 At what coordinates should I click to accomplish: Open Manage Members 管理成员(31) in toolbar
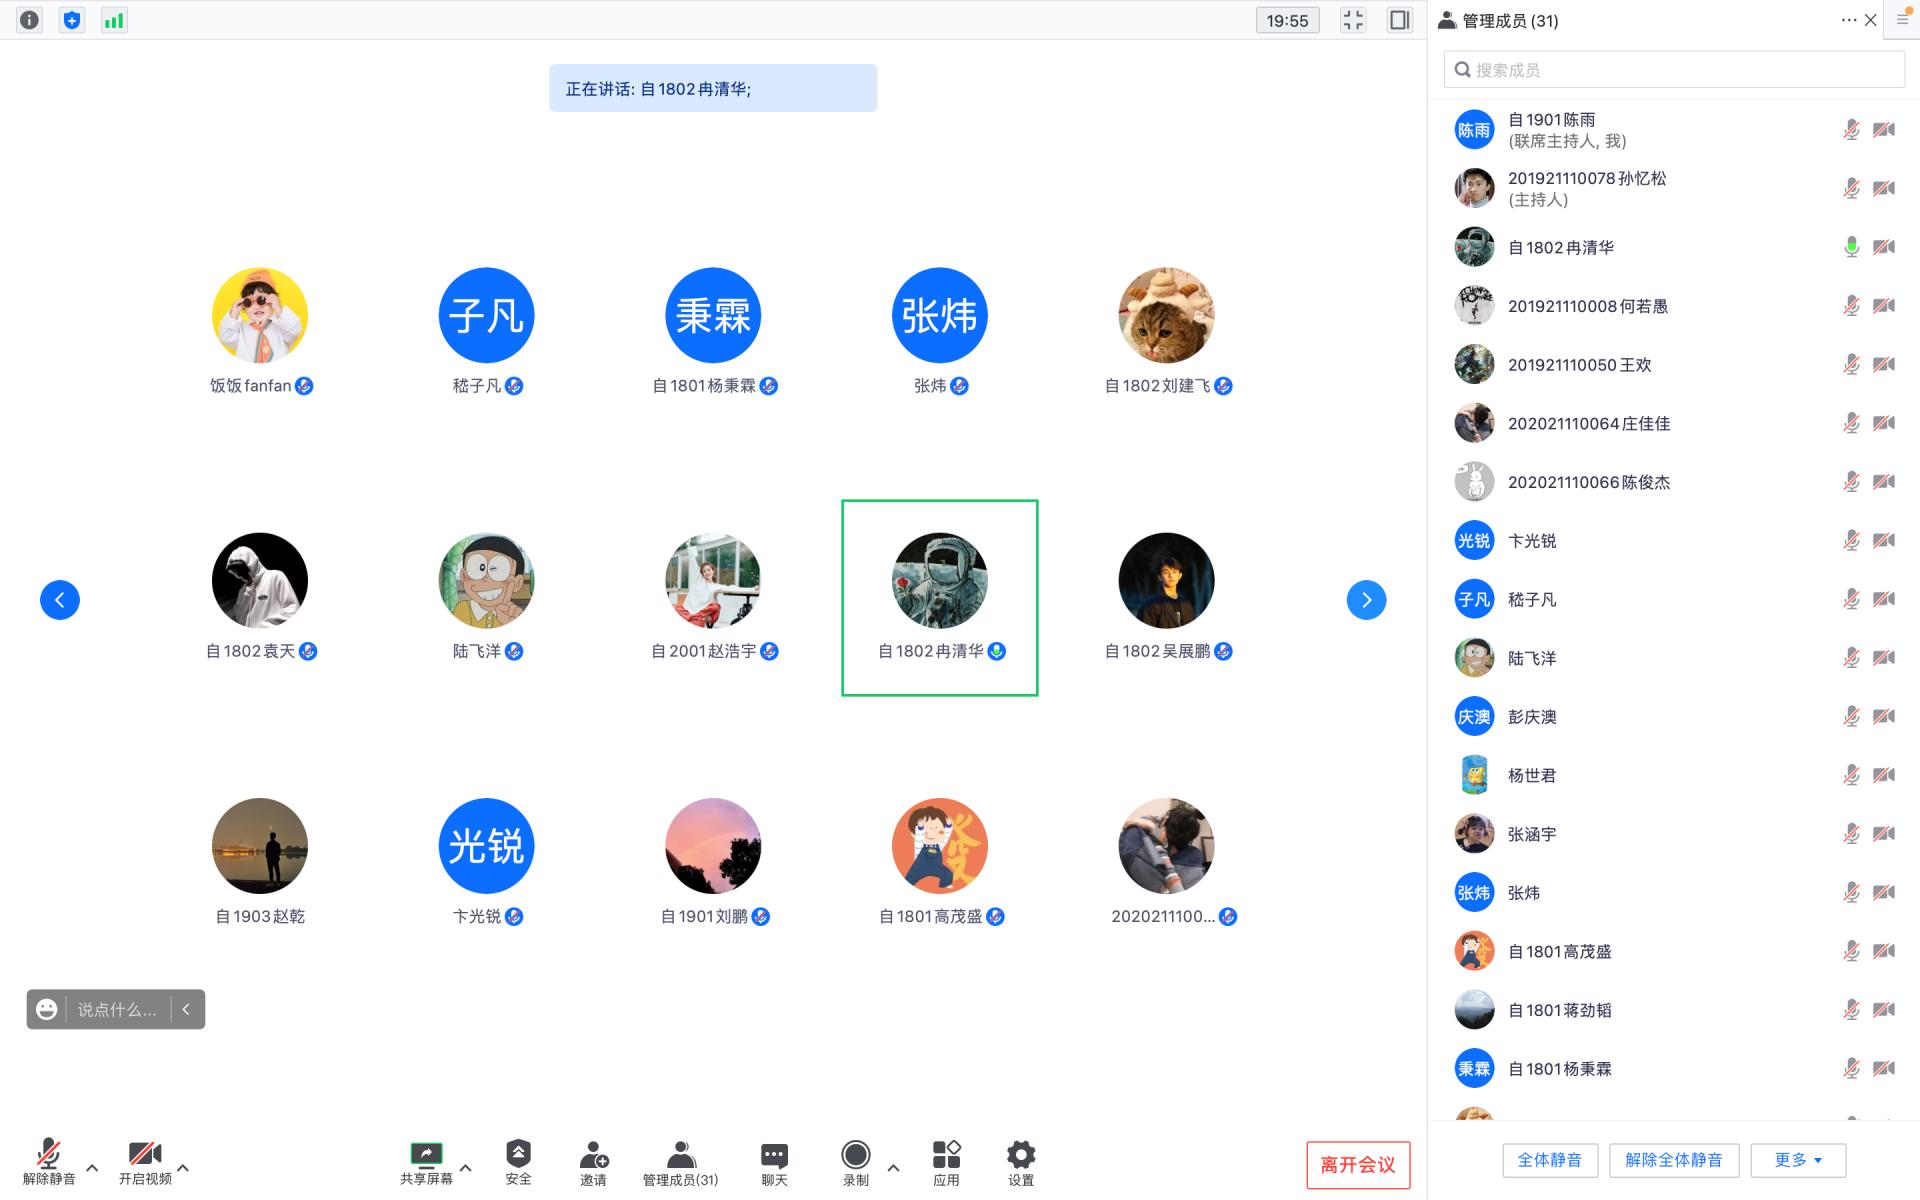point(680,1163)
